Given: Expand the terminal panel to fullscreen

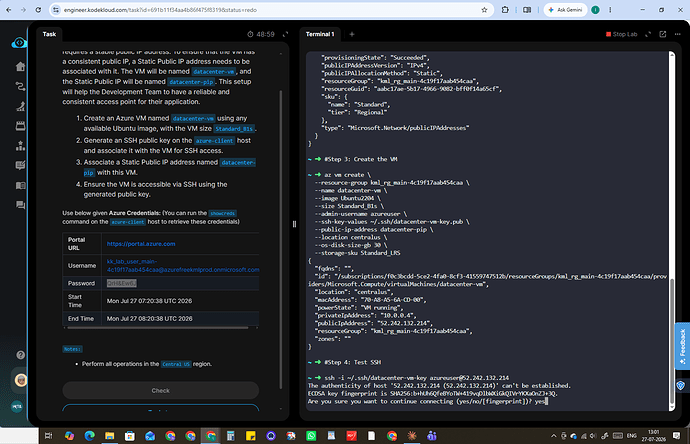Looking at the screenshot, I should pyautogui.click(x=648, y=34).
